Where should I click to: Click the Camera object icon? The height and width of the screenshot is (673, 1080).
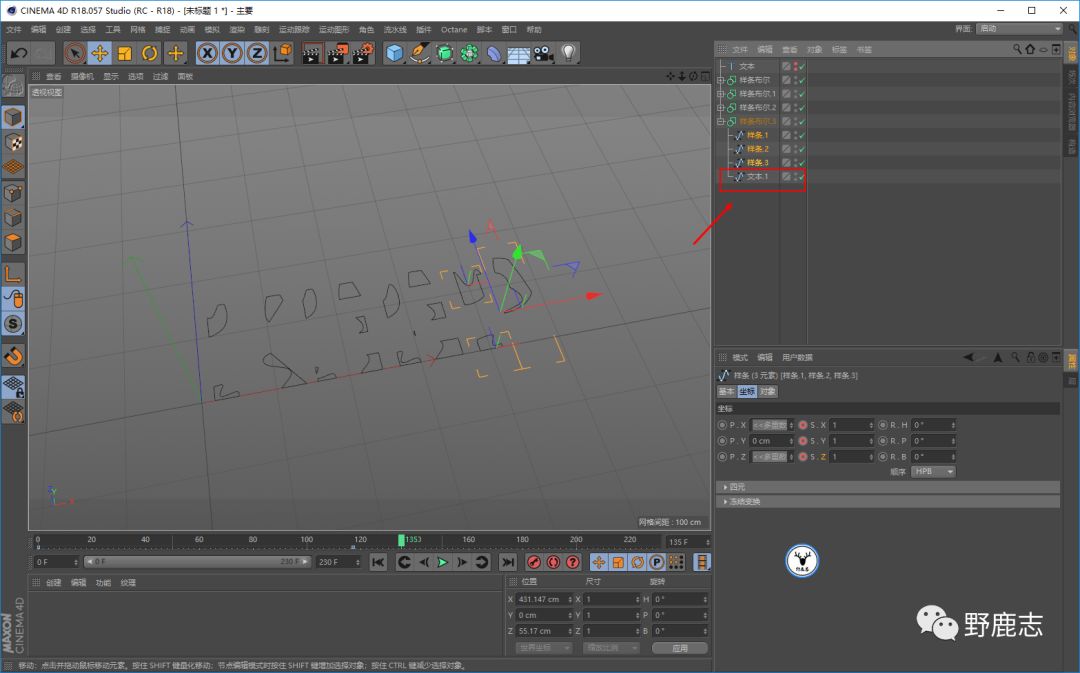(x=544, y=53)
